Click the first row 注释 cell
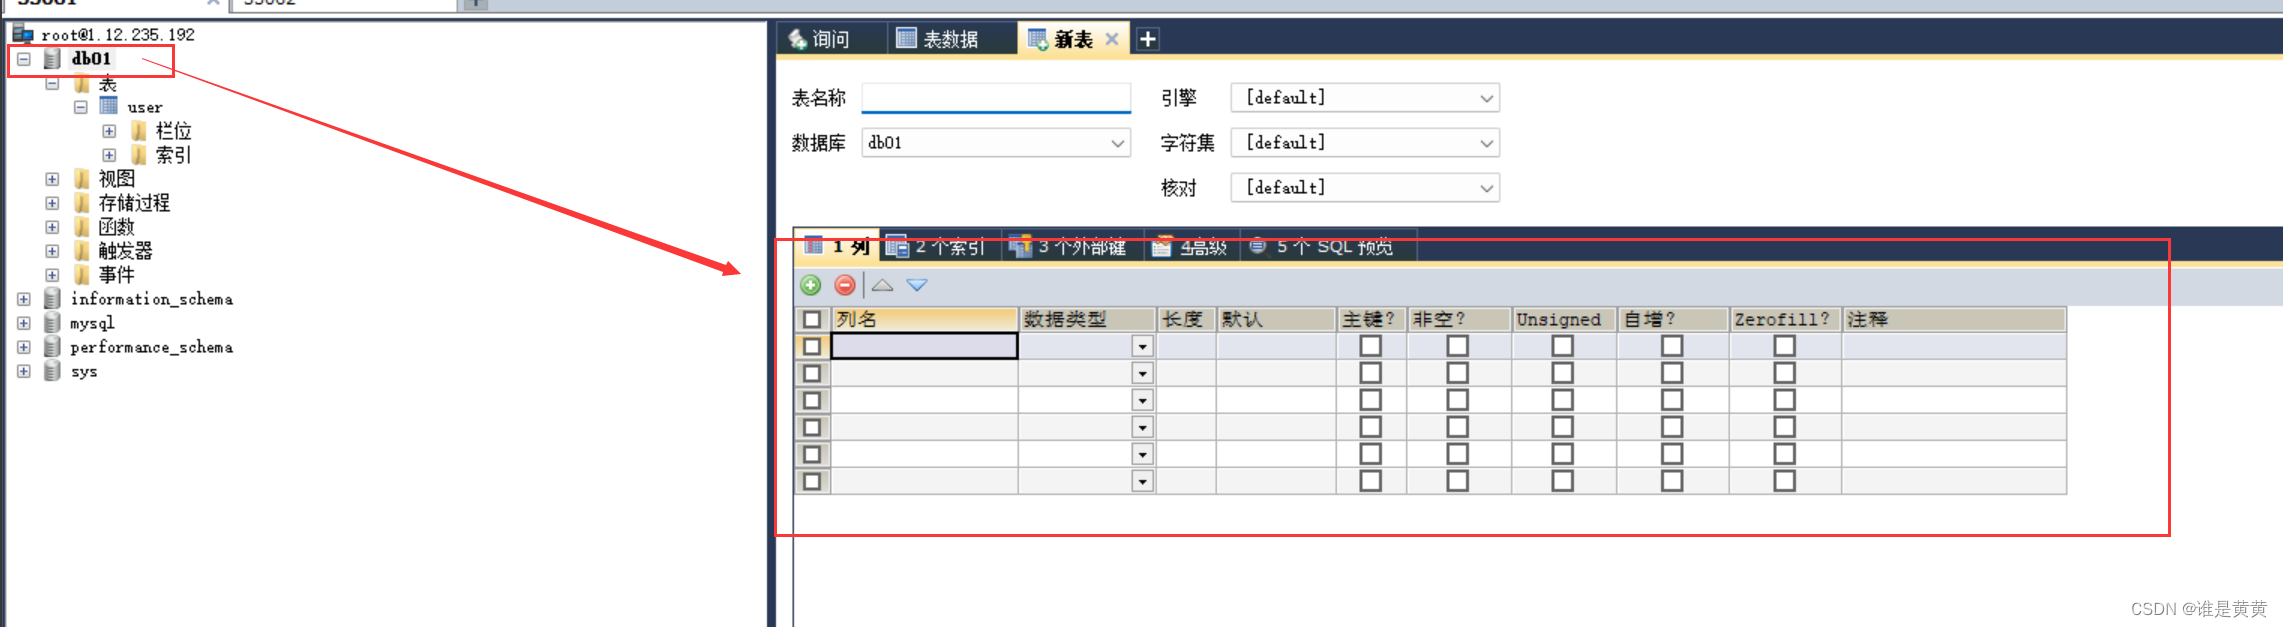Screen dimensions: 2283x627 click(x=1954, y=346)
